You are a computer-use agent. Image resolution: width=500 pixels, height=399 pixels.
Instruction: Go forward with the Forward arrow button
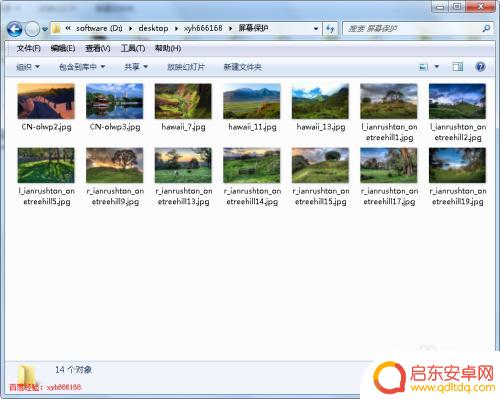click(x=32, y=29)
